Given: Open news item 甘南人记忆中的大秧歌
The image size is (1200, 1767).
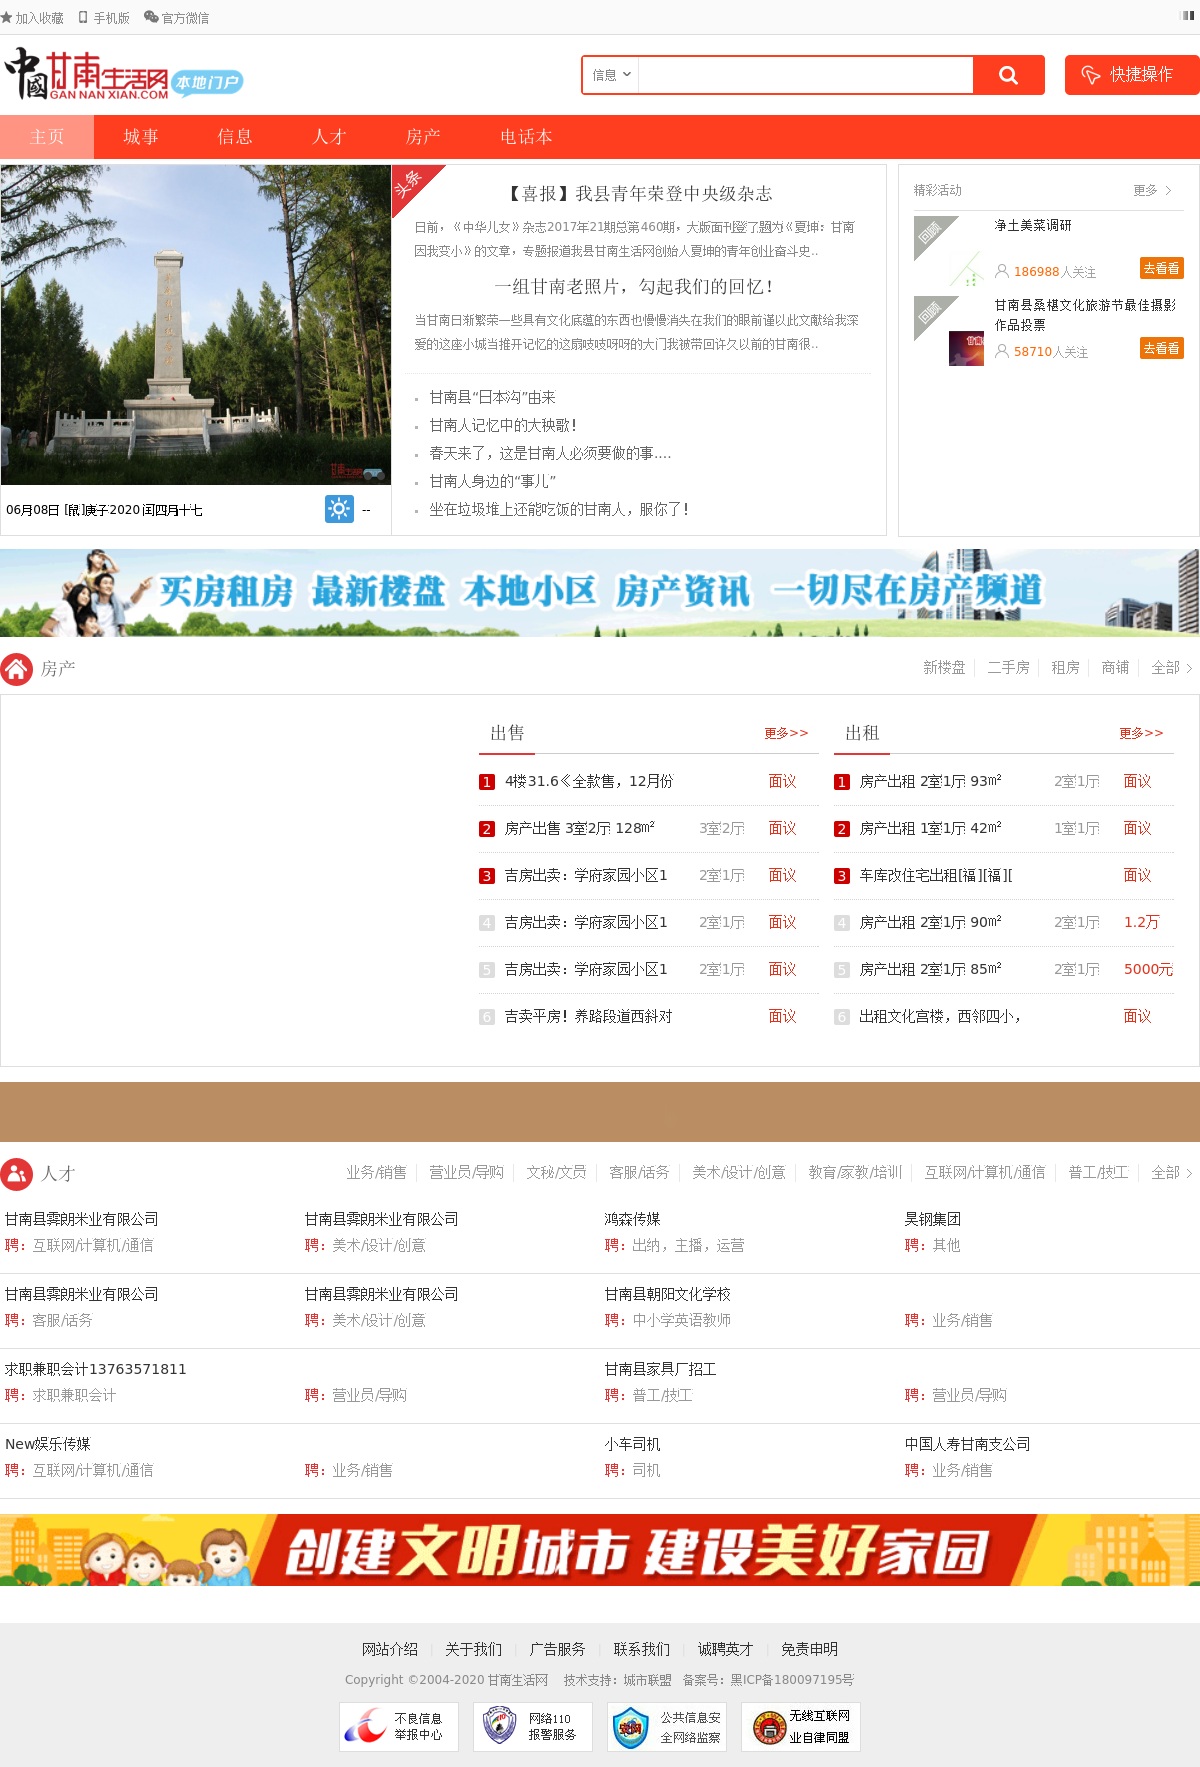Looking at the screenshot, I should click(x=503, y=426).
